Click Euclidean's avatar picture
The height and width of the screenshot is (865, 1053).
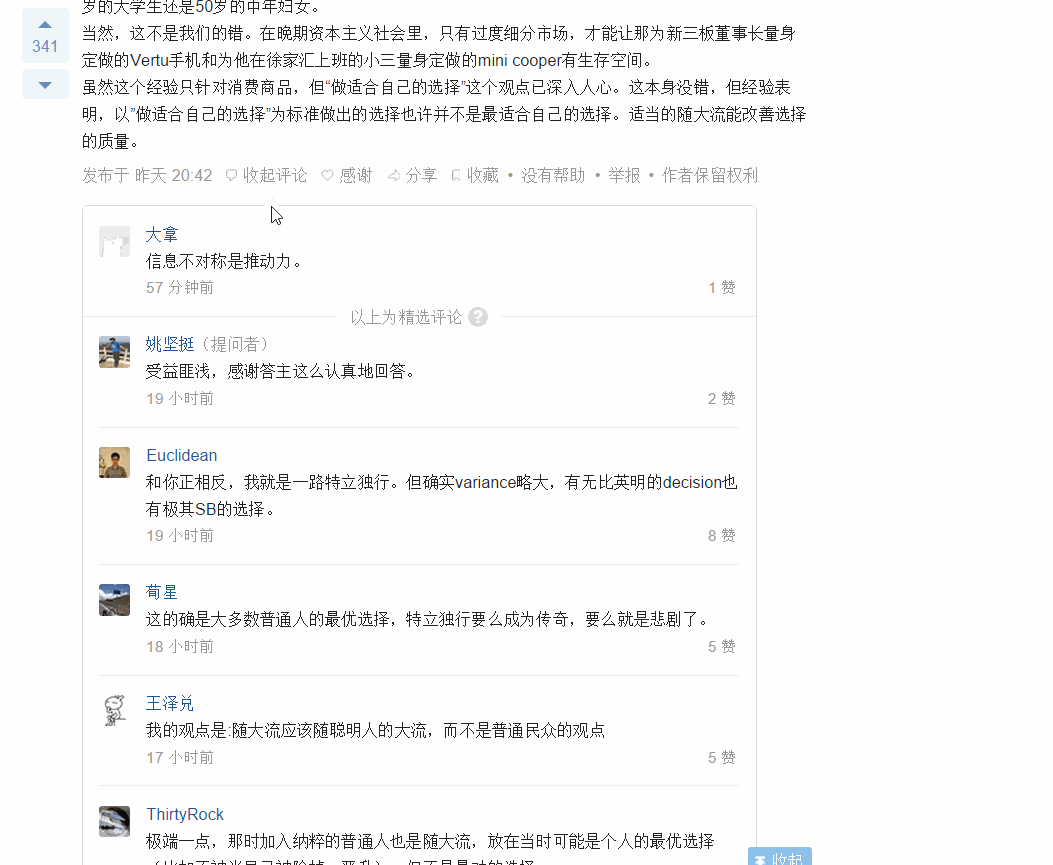click(x=114, y=463)
